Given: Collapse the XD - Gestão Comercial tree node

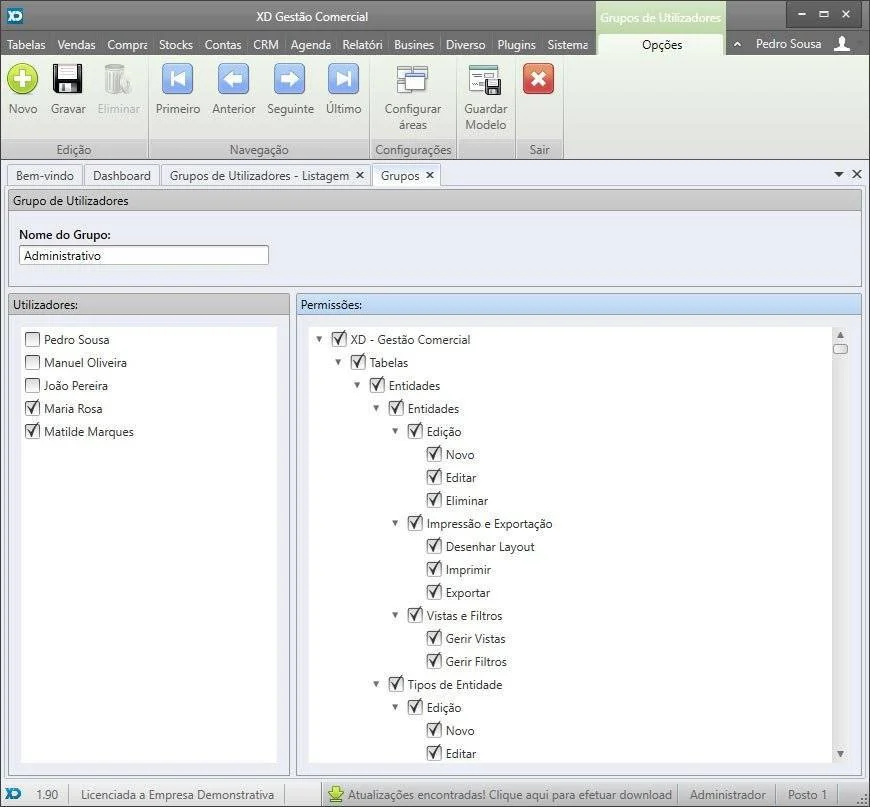Looking at the screenshot, I should click(319, 339).
